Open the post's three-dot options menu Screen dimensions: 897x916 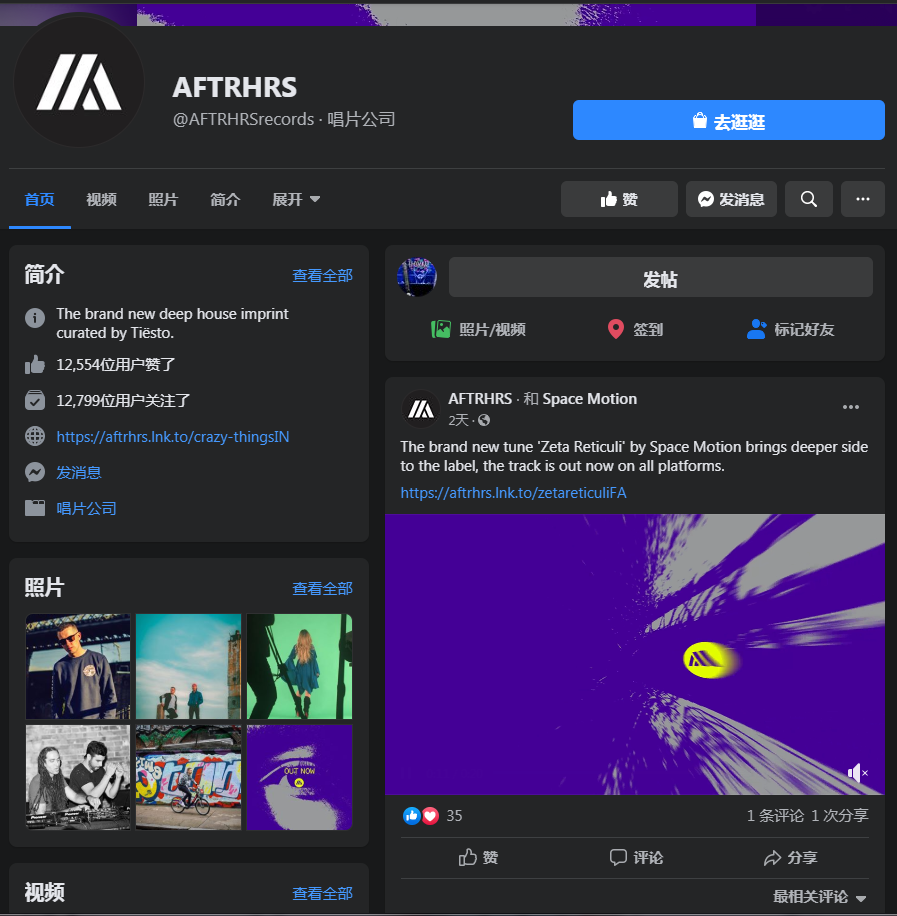click(850, 407)
